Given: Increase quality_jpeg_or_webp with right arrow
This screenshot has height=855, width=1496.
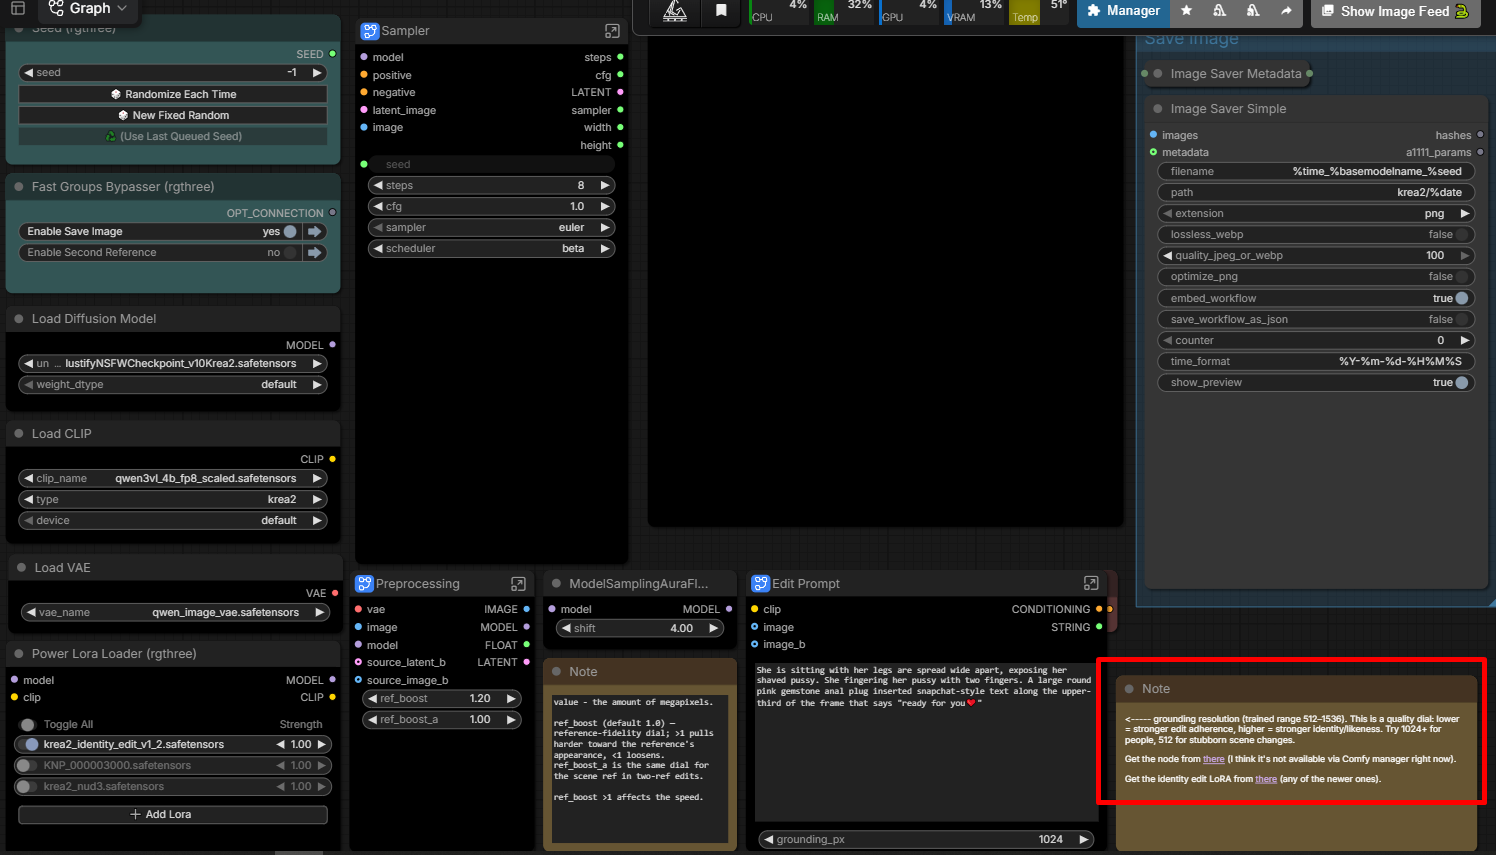Looking at the screenshot, I should (1464, 256).
